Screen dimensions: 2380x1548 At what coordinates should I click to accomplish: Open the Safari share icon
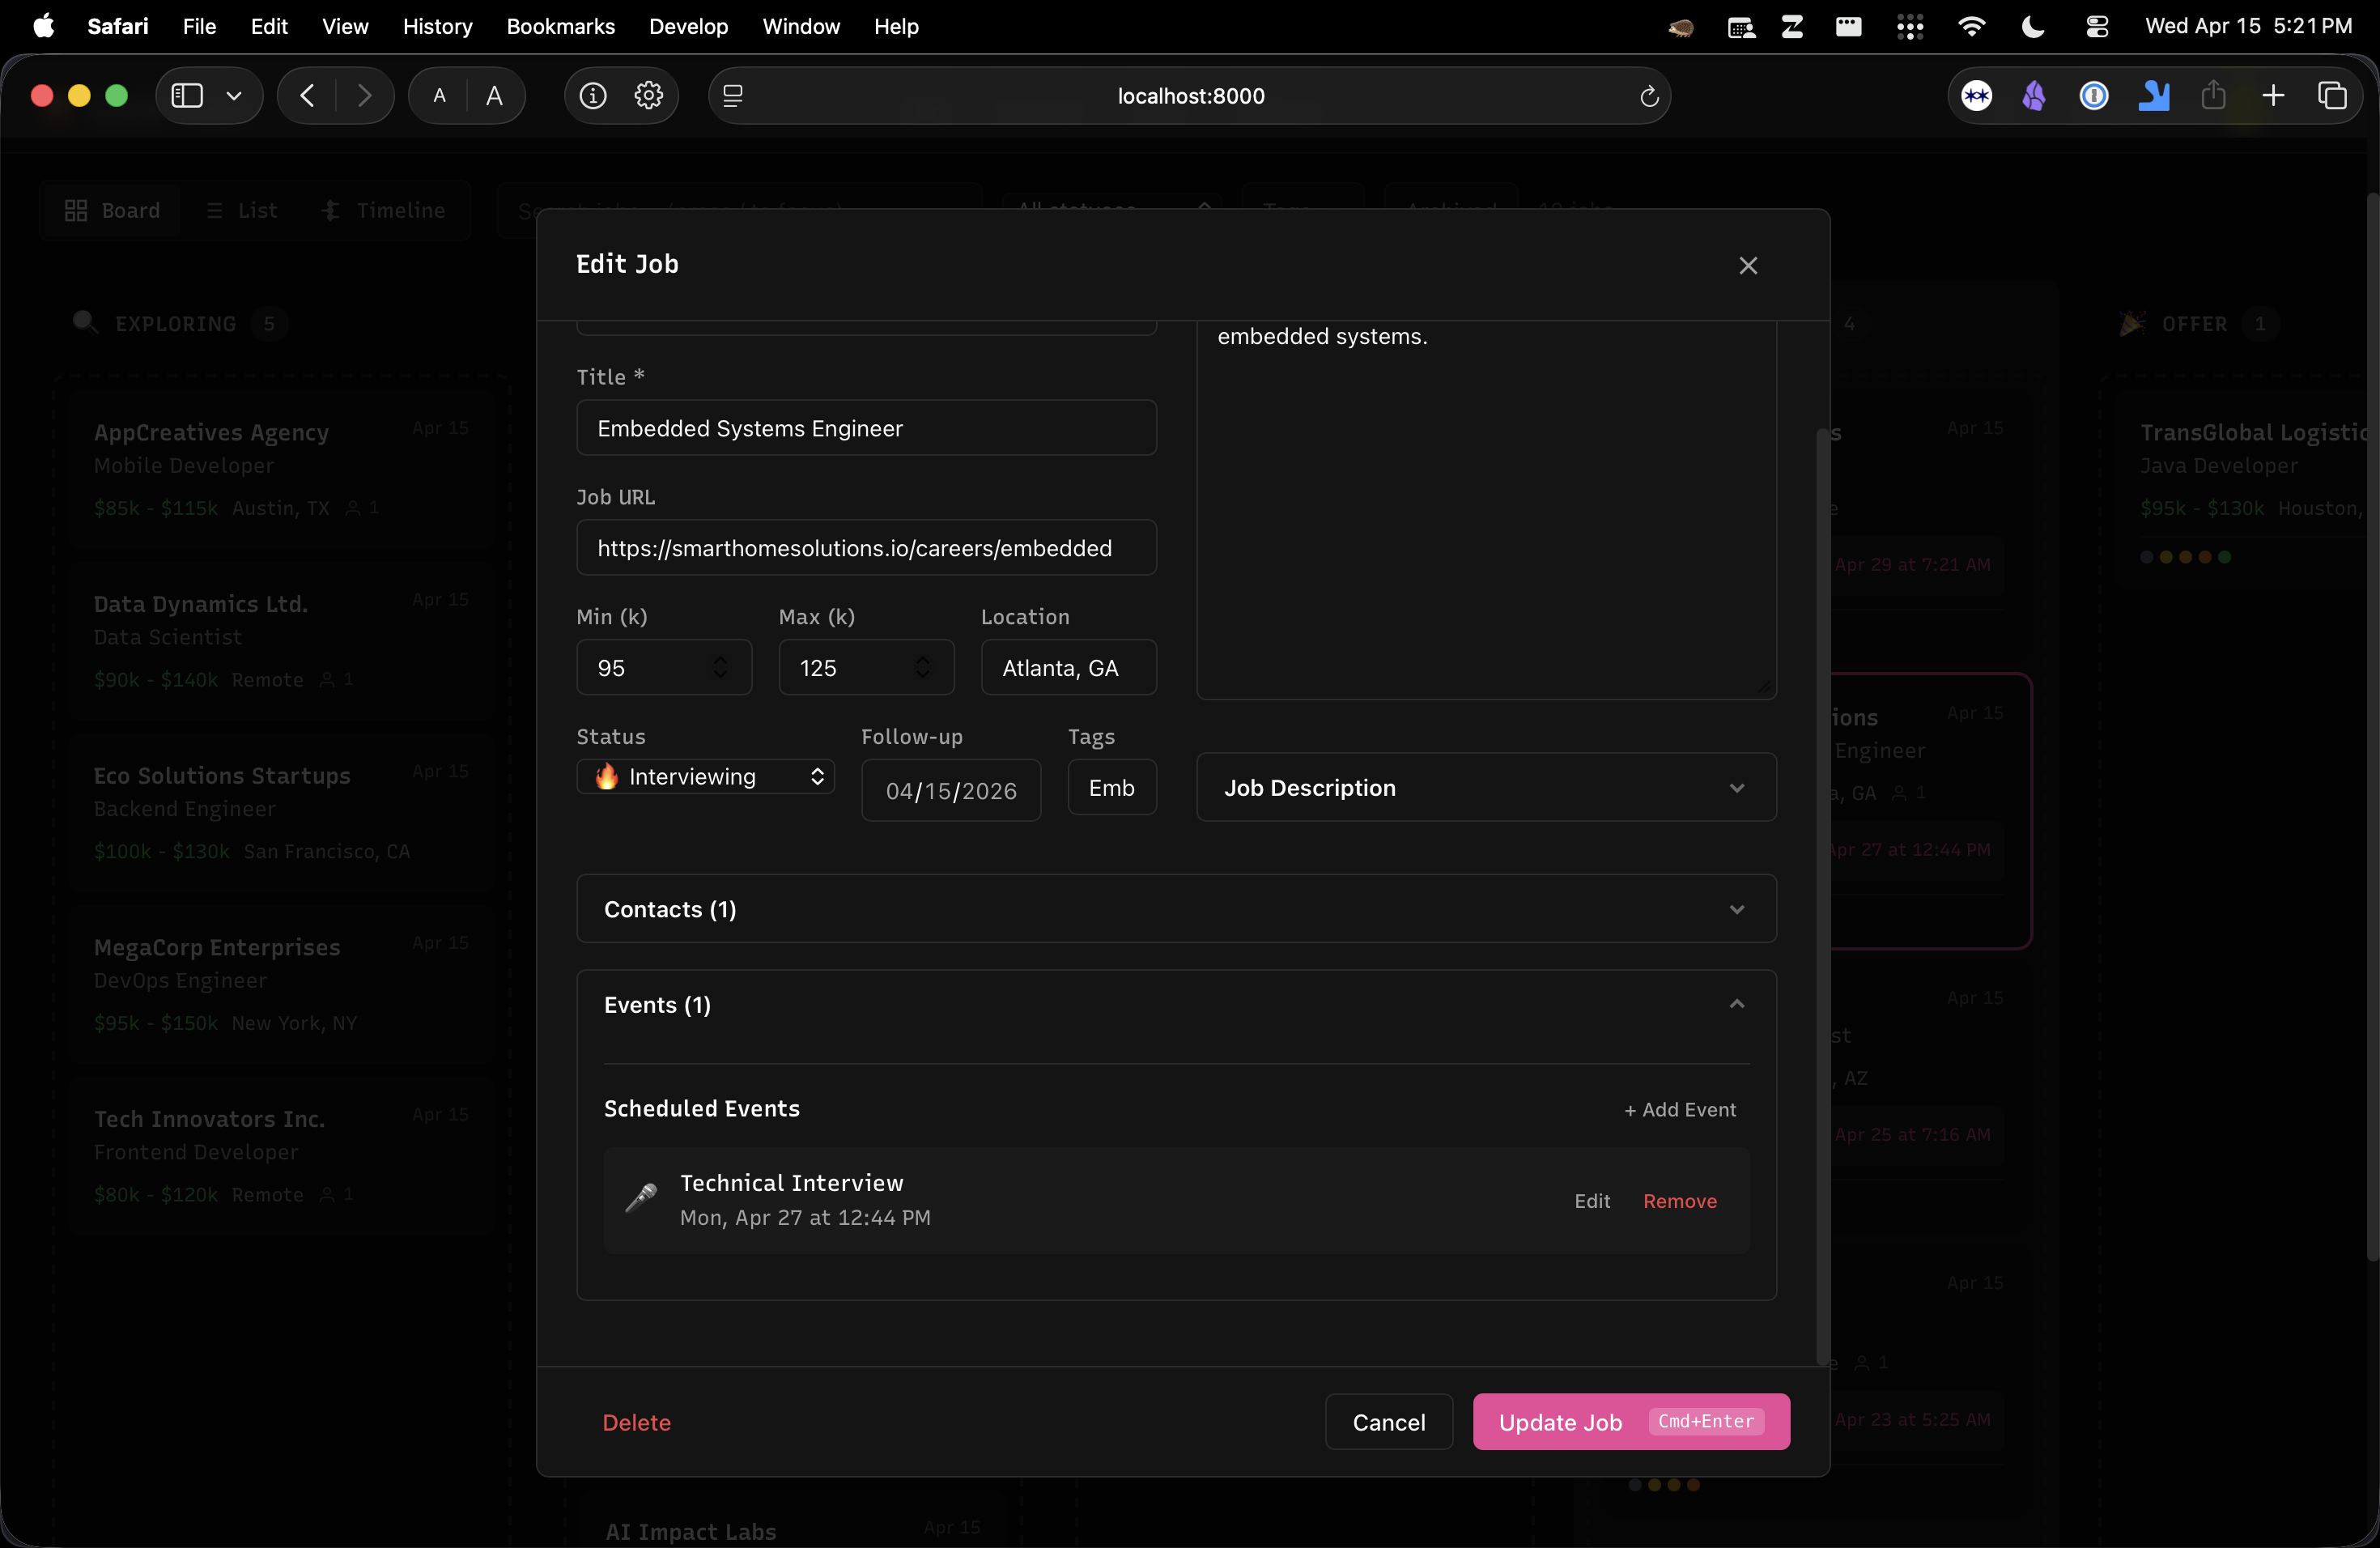click(2214, 95)
